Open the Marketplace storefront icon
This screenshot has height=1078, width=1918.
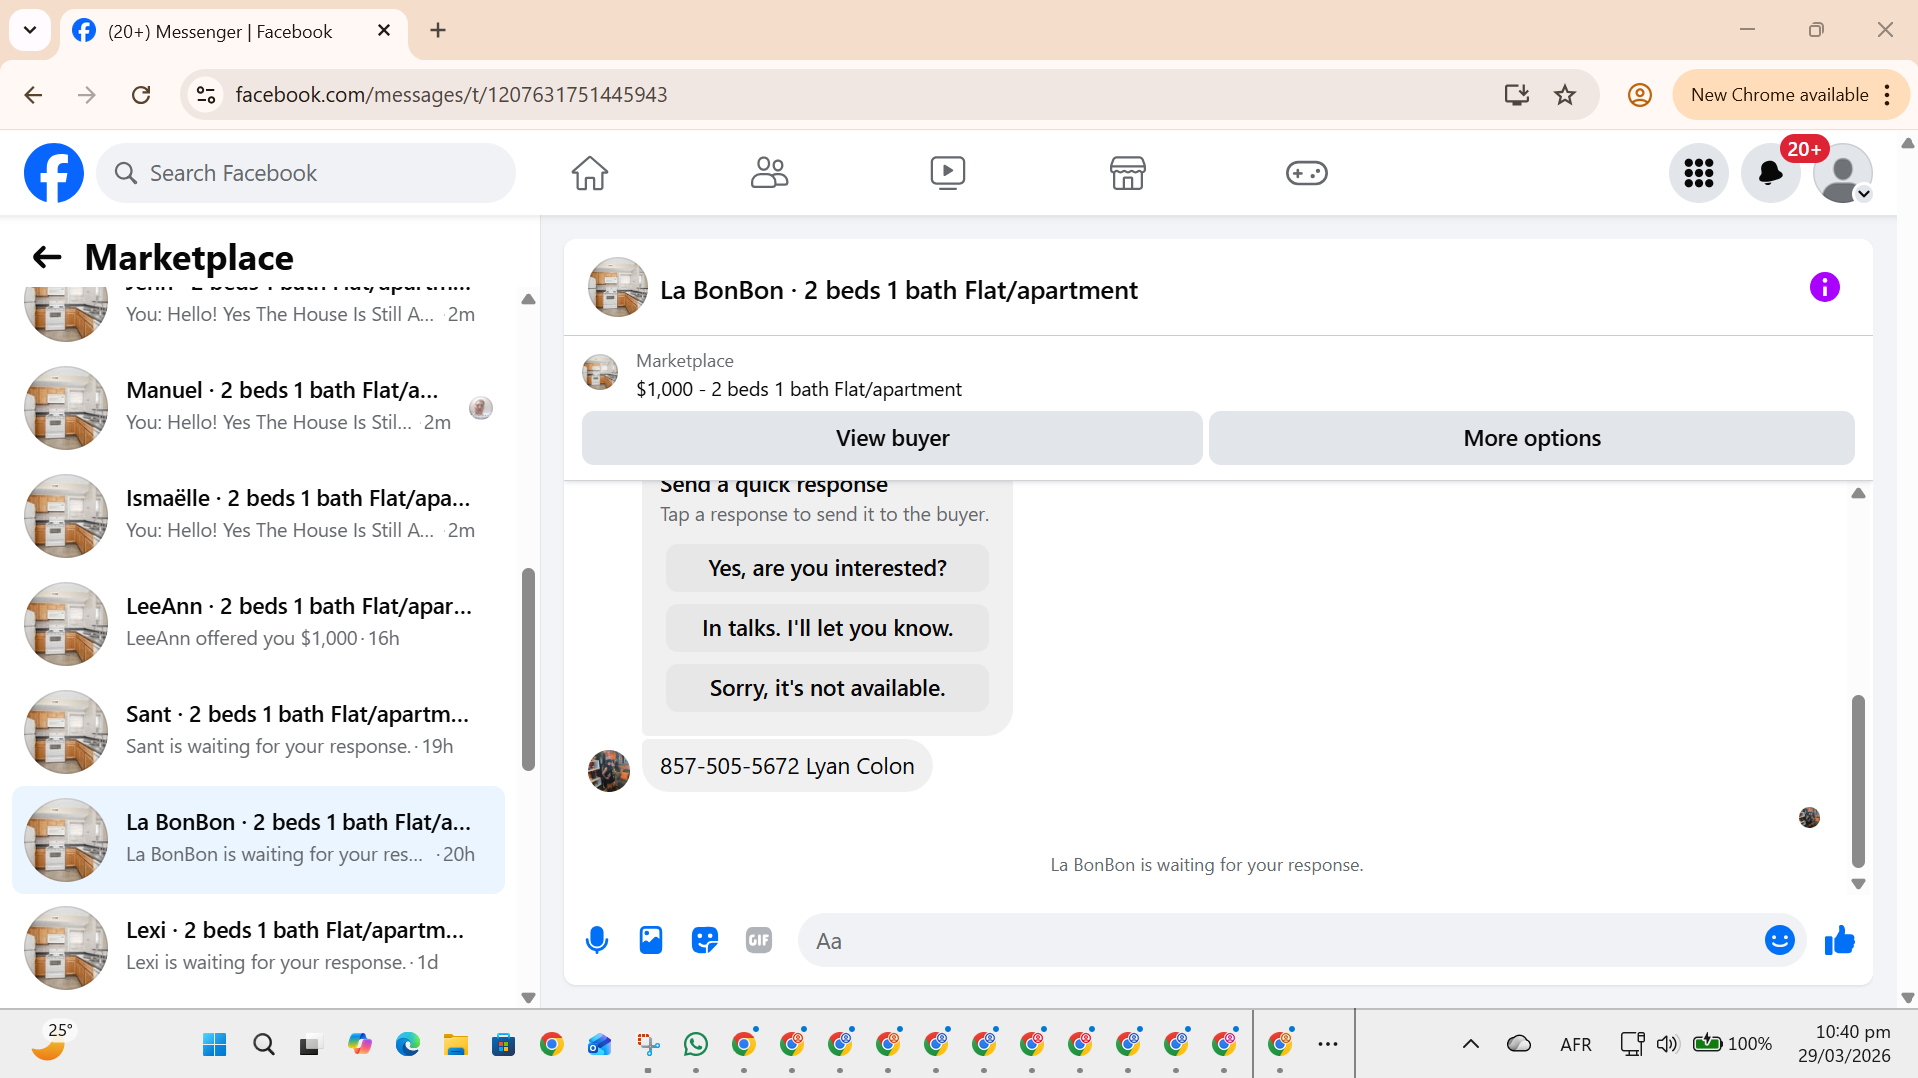pyautogui.click(x=1127, y=173)
